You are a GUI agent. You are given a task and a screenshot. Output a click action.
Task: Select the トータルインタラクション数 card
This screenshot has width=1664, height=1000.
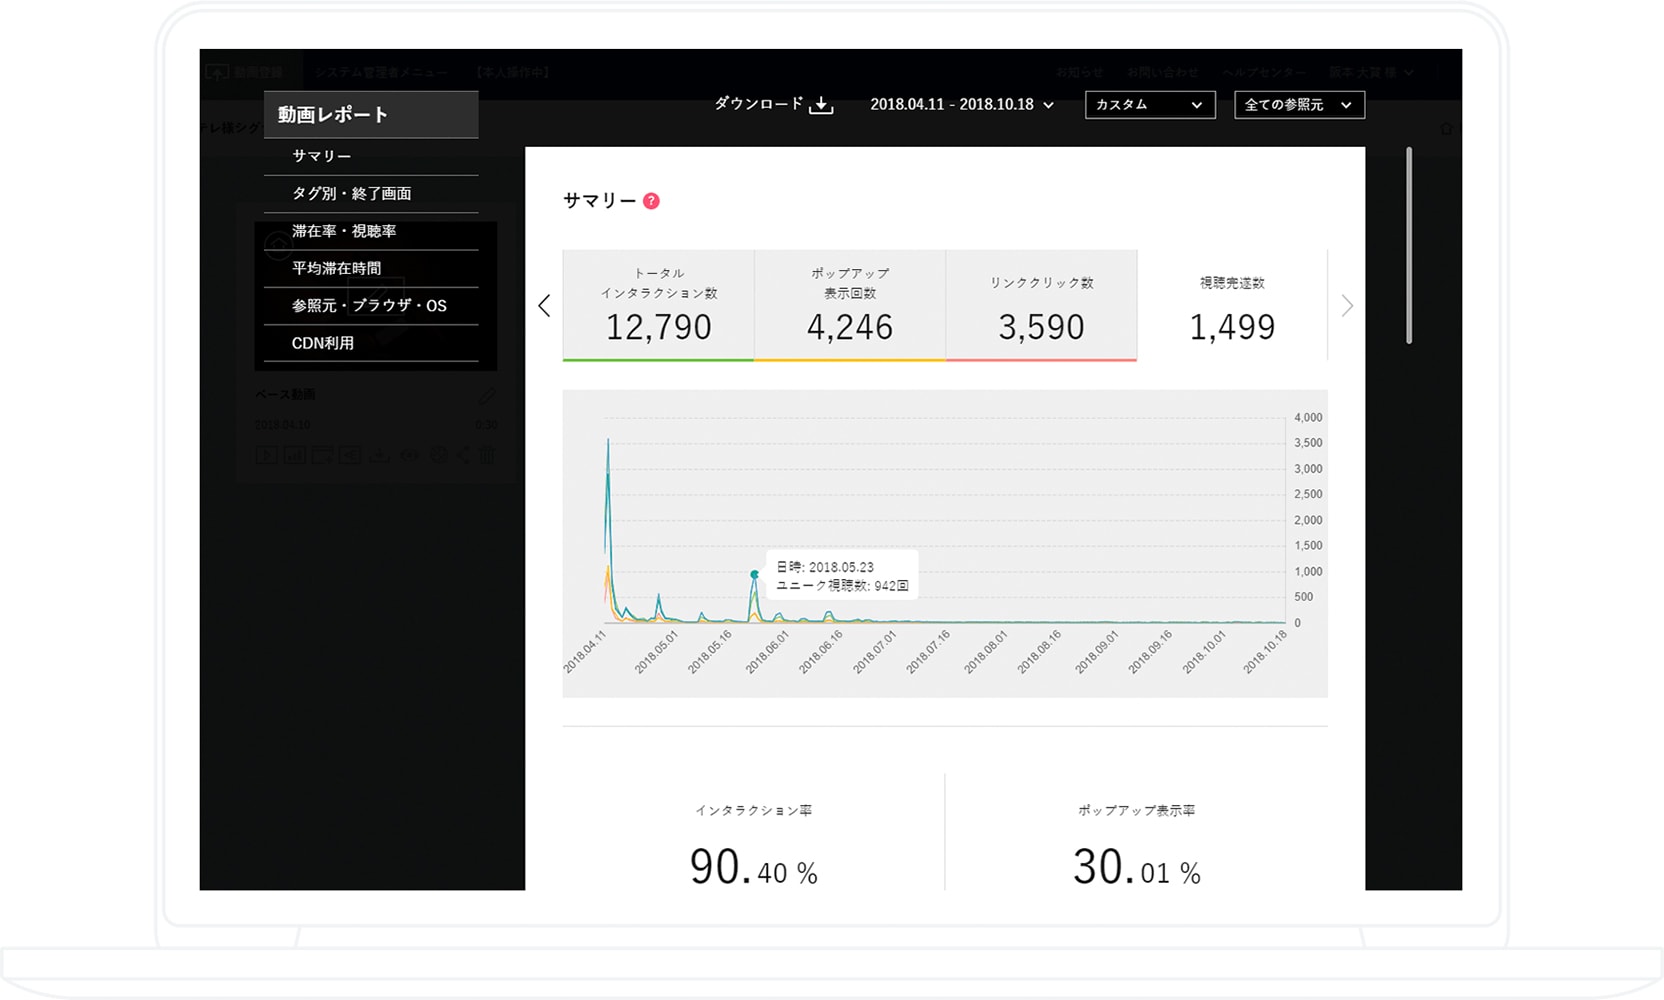pos(658,305)
